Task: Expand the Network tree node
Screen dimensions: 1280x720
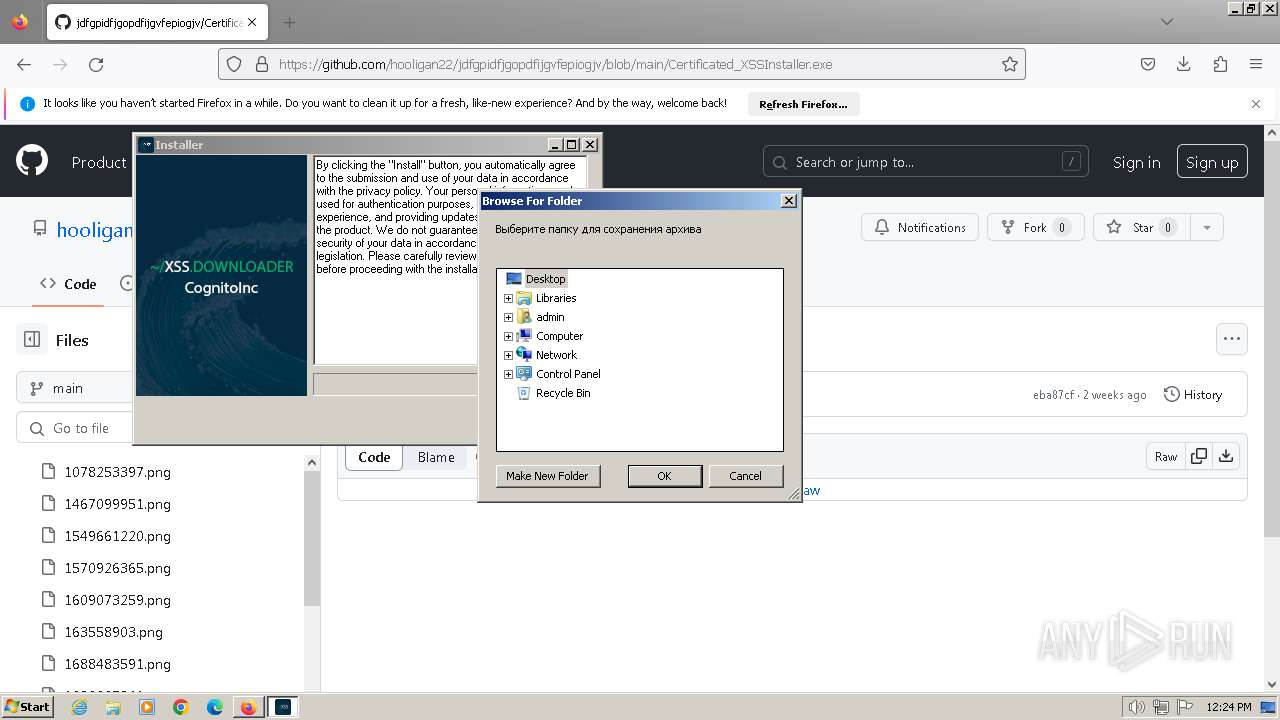Action: pyautogui.click(x=508, y=355)
